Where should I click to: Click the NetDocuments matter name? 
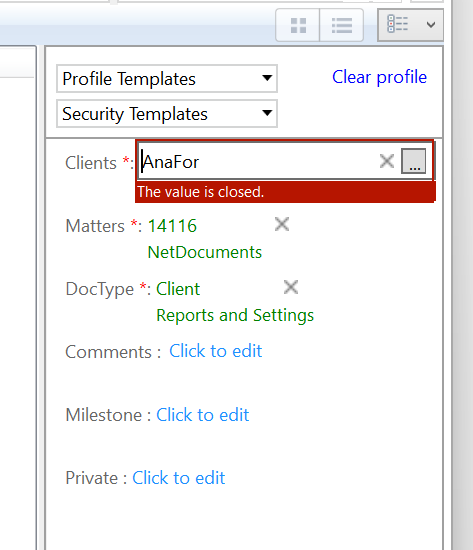(x=205, y=252)
